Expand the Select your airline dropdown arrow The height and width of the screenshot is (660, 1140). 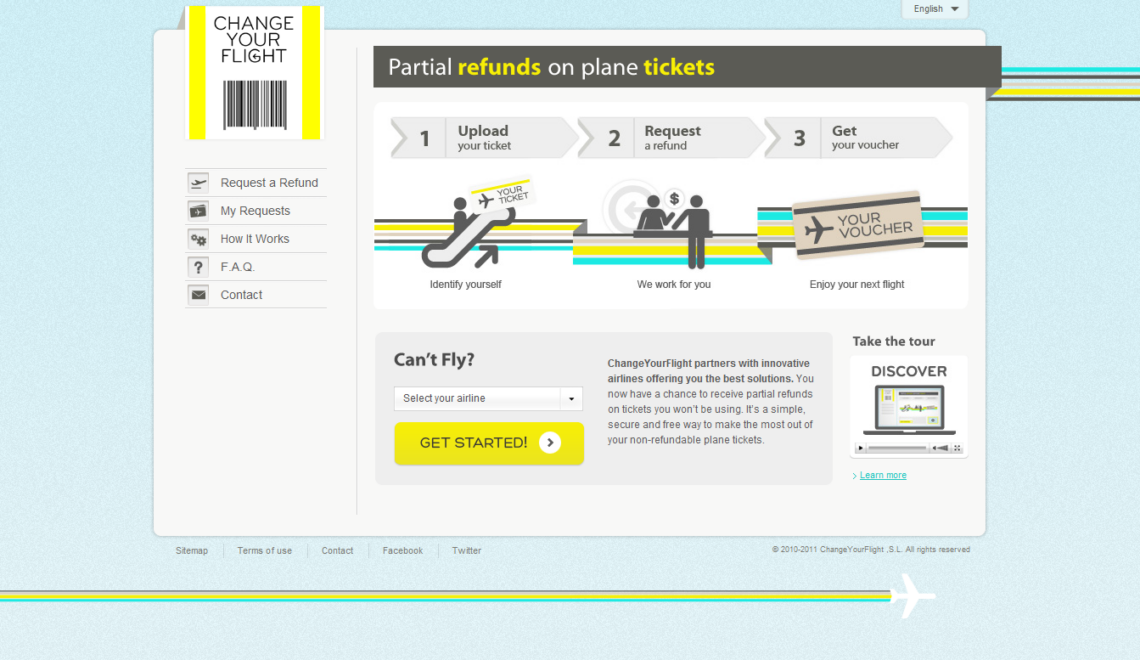point(571,398)
